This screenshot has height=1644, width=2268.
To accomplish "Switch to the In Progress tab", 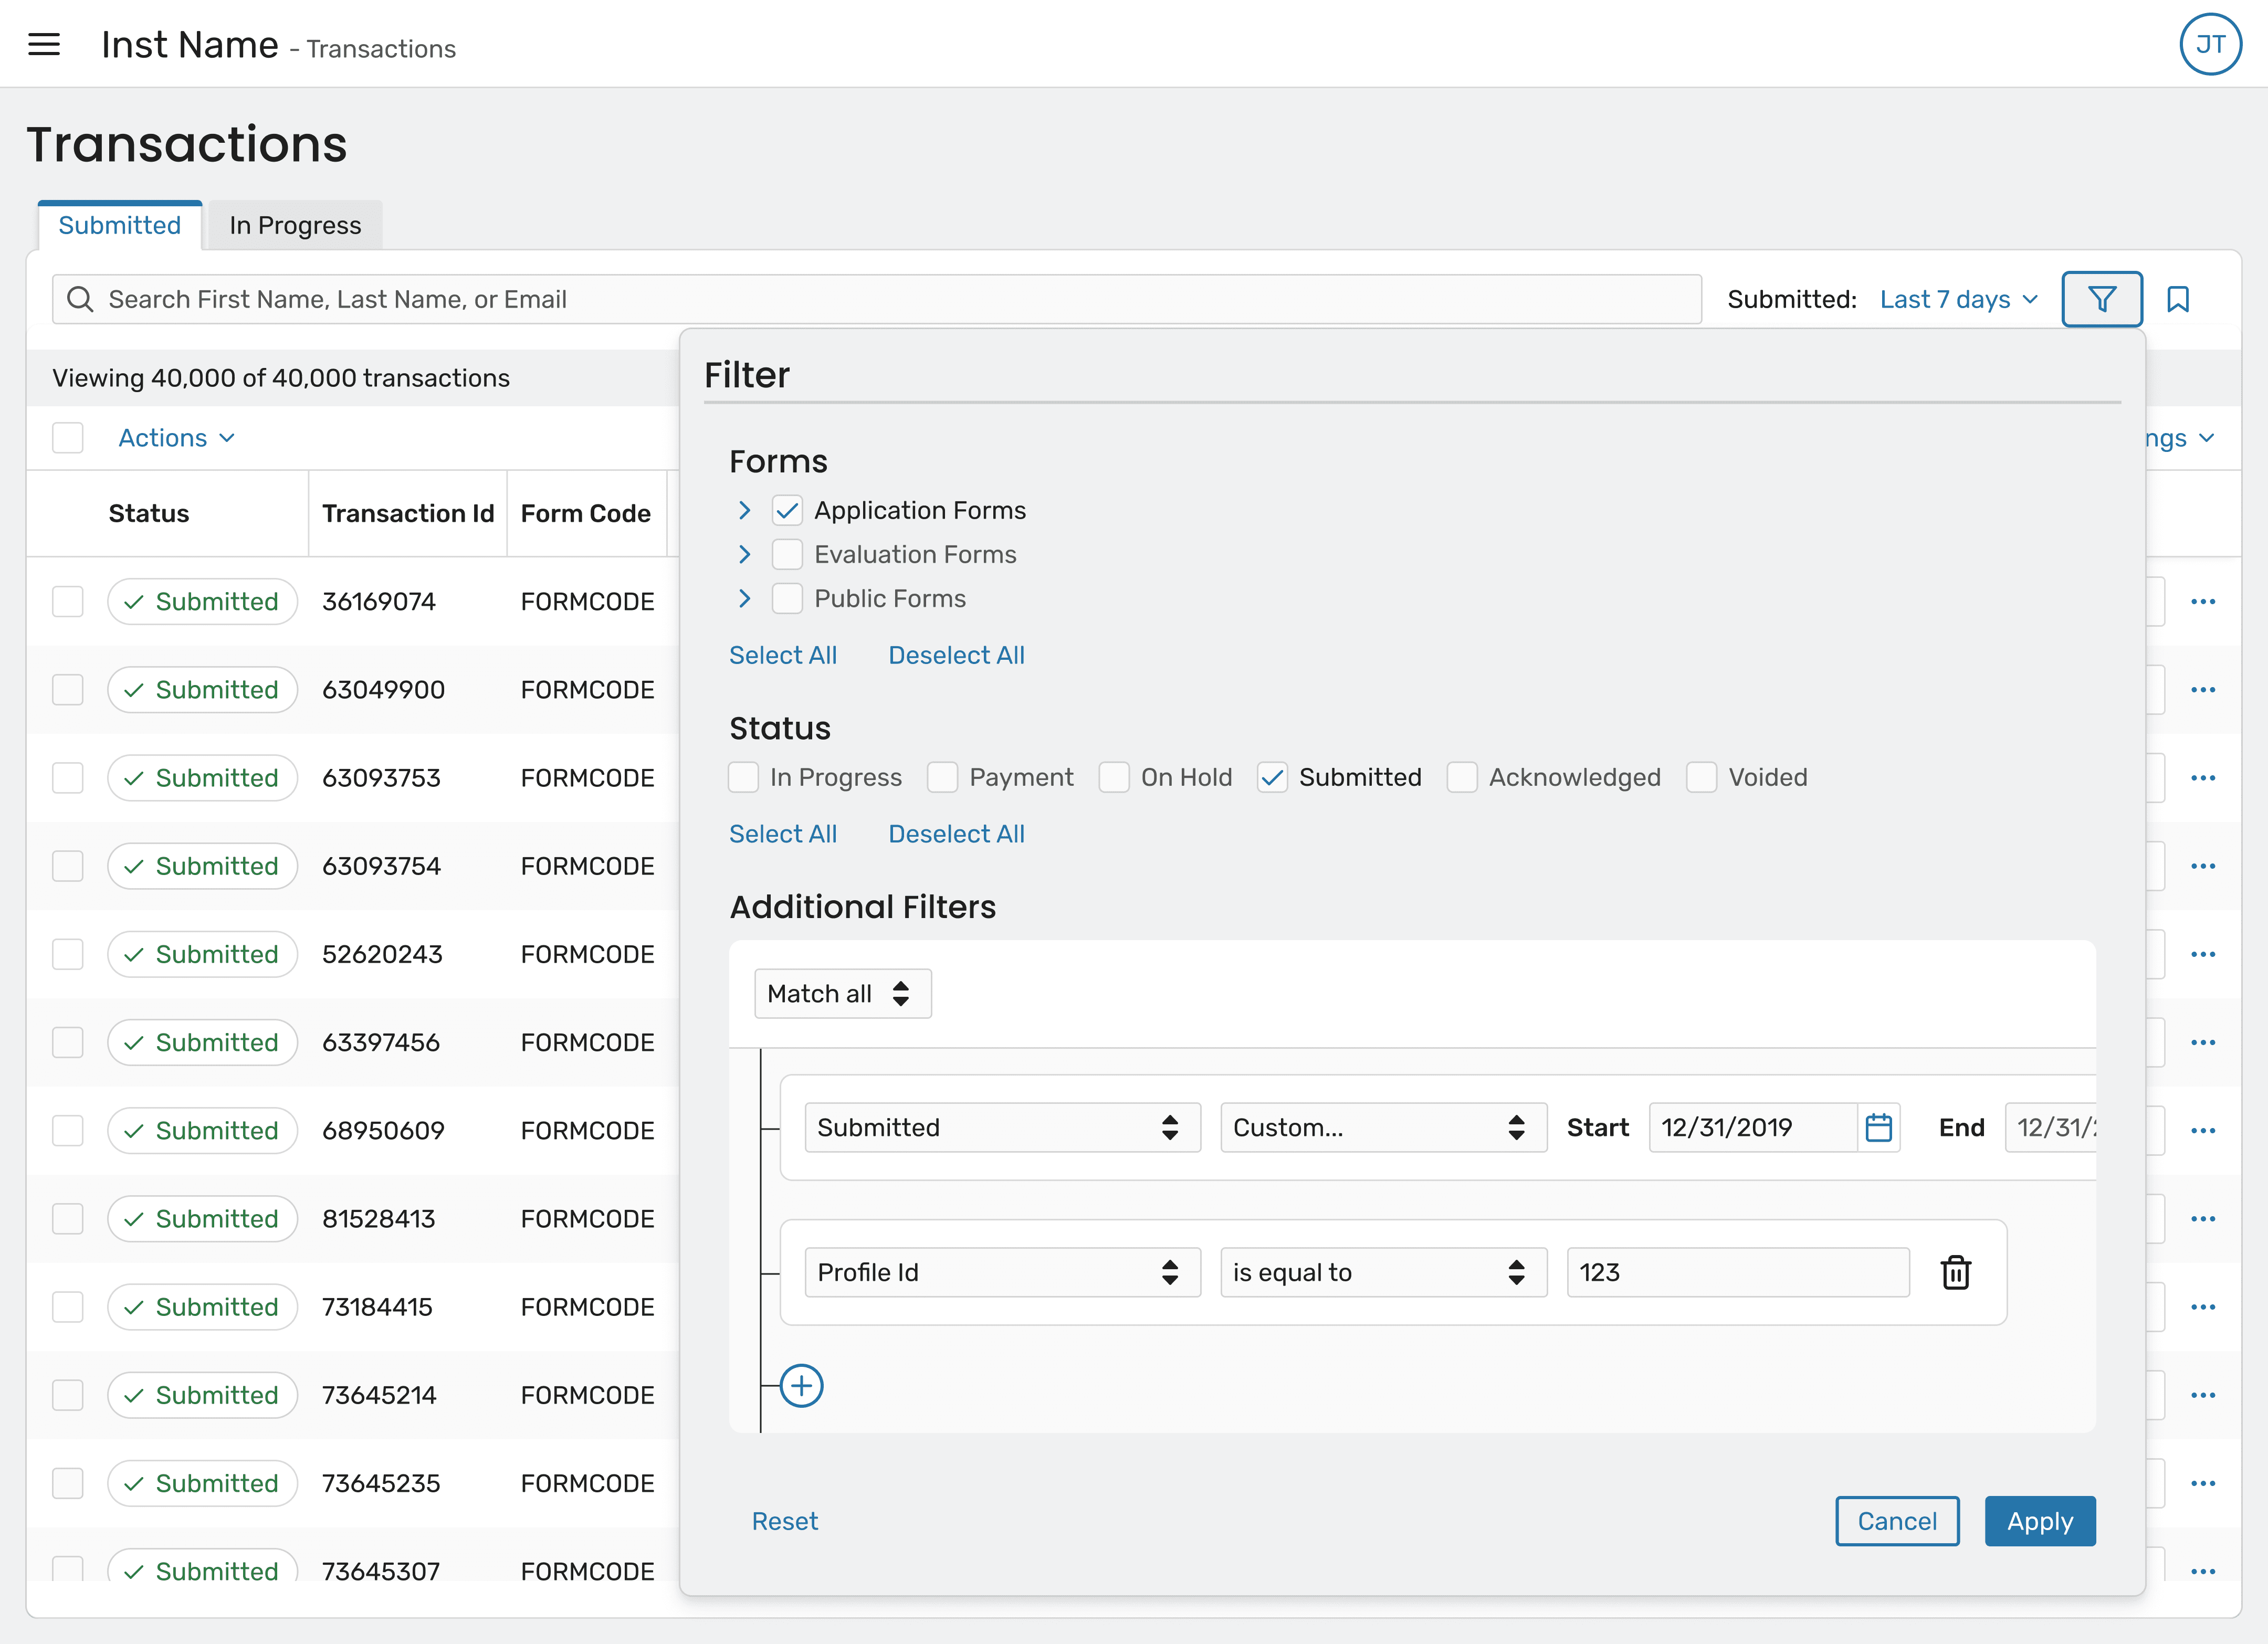I will click(x=295, y=225).
